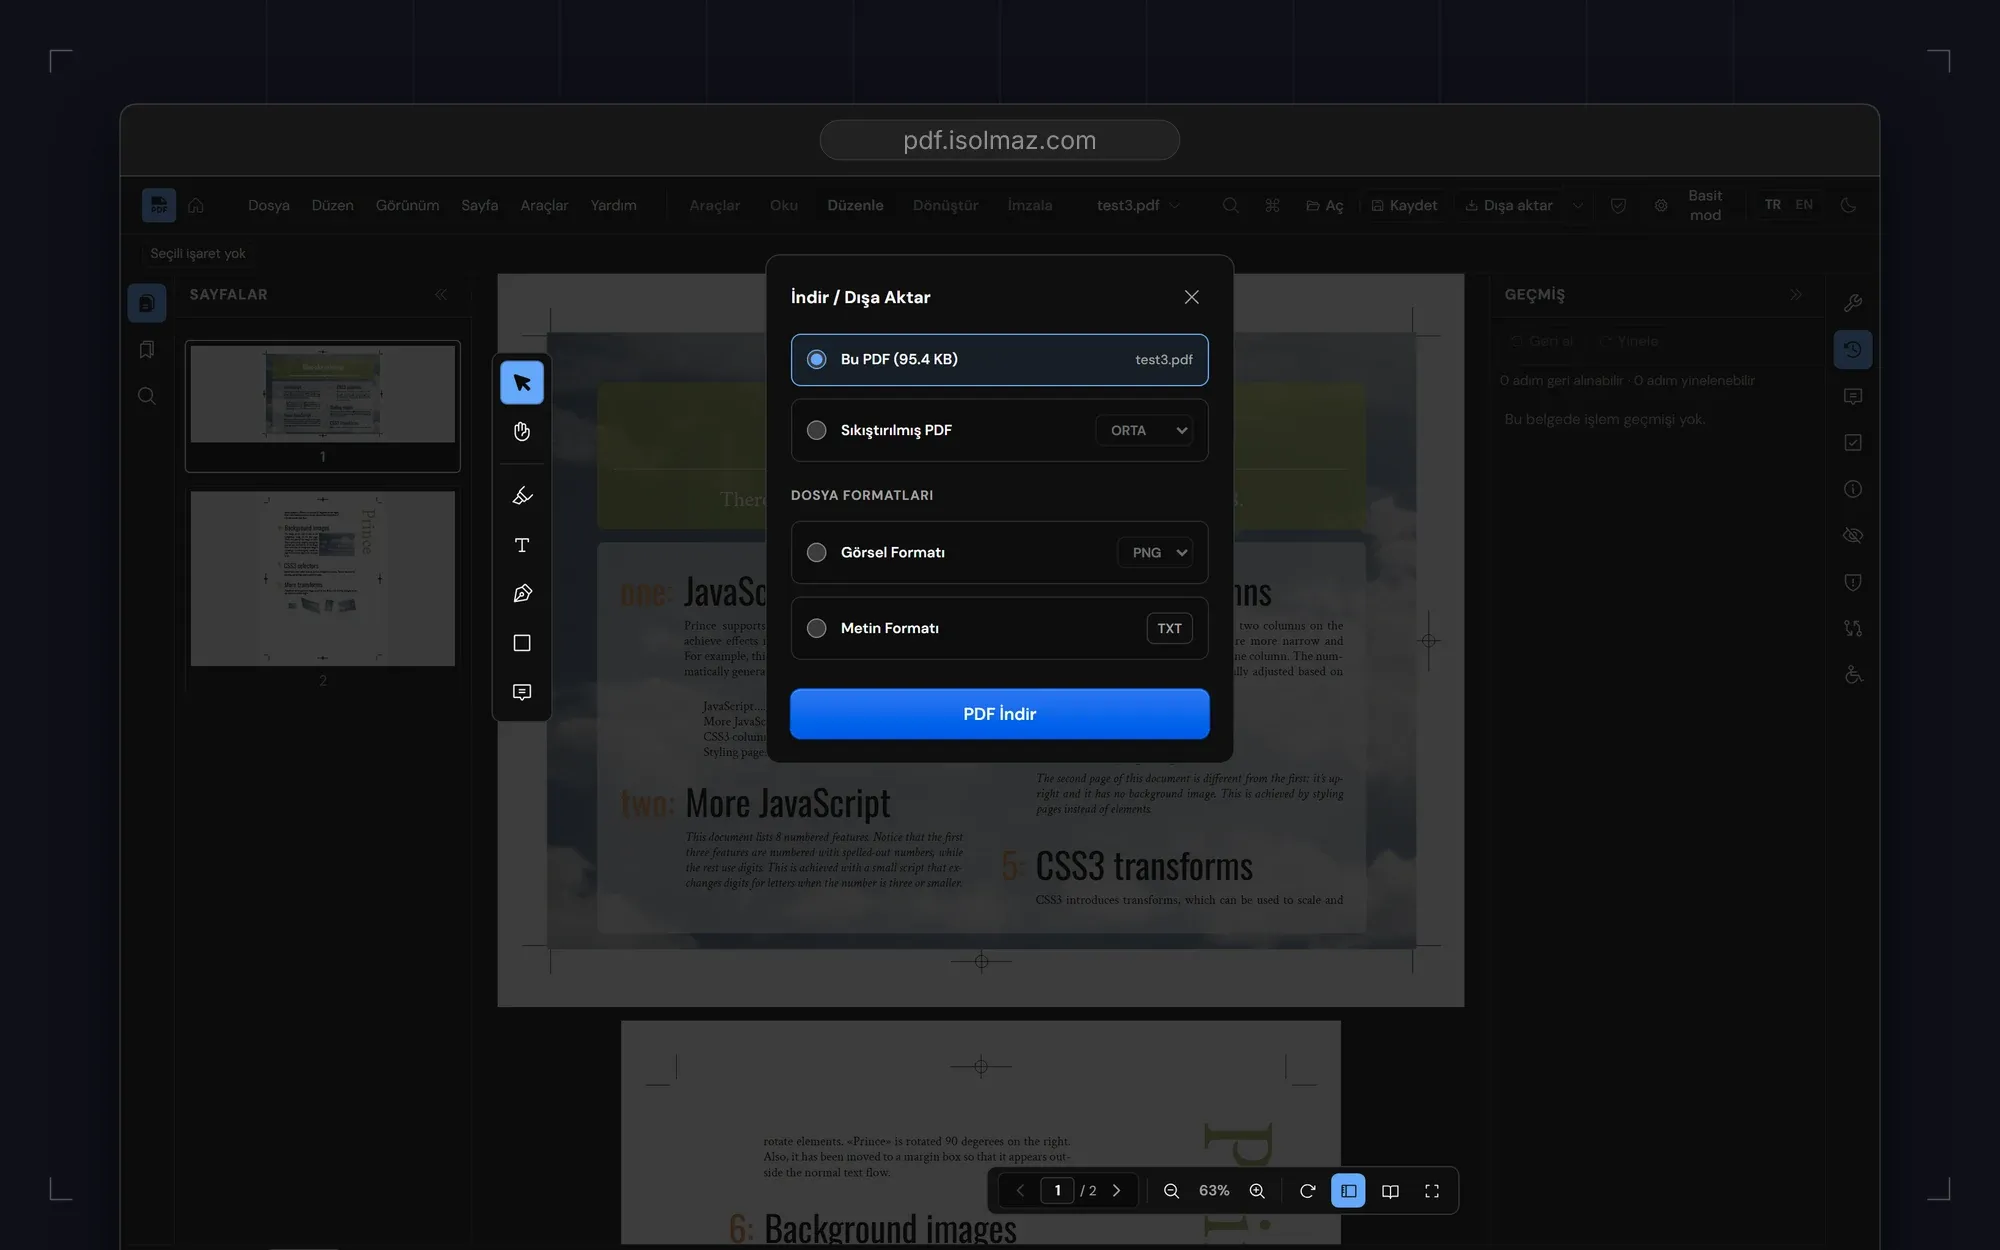Image resolution: width=2000 pixels, height=1250 pixels.
Task: Switch to the İmzala tab
Action: tap(1030, 205)
